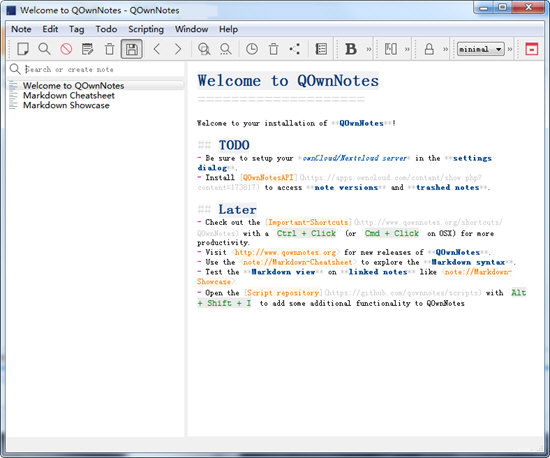550x458 pixels.
Task: Click the 'Script repository' link text
Action: click(x=283, y=293)
